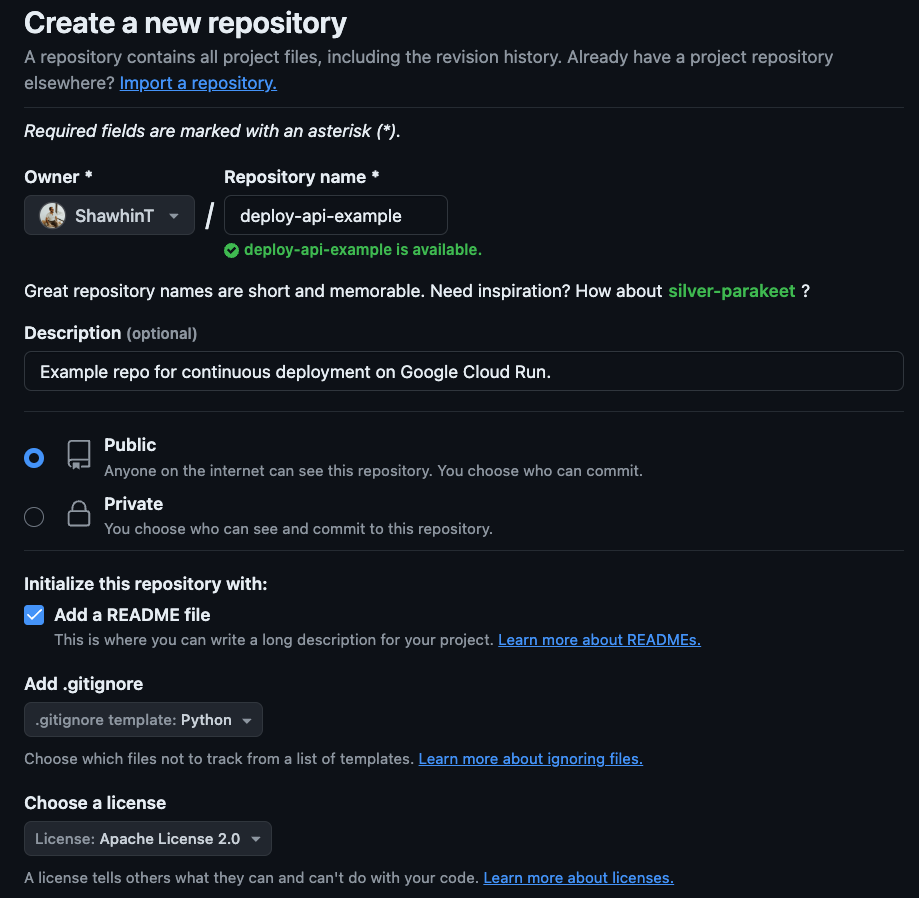Click the private repository lock icon
This screenshot has width=919, height=898.
(x=79, y=515)
